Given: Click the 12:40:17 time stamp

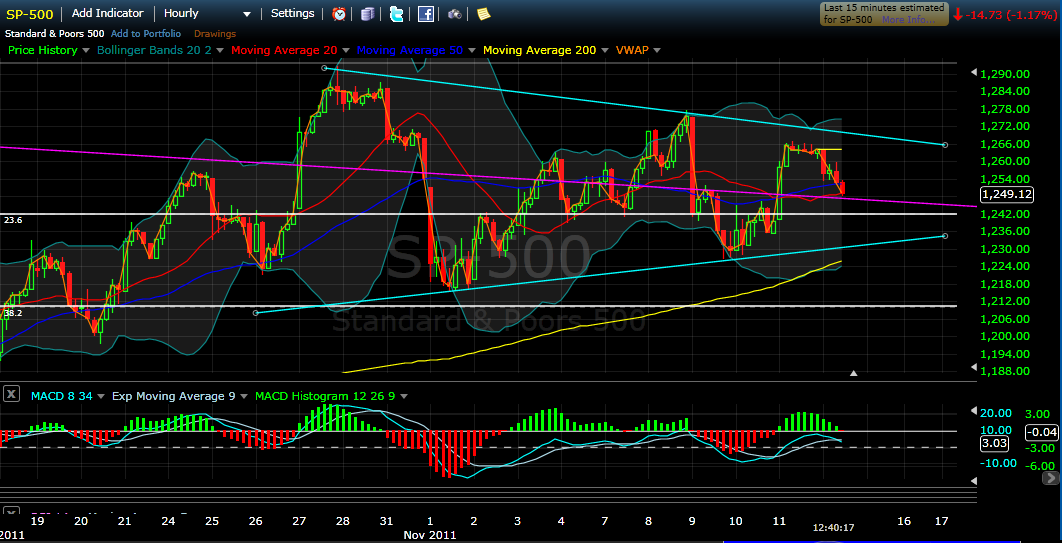Looking at the screenshot, I should tap(834, 525).
